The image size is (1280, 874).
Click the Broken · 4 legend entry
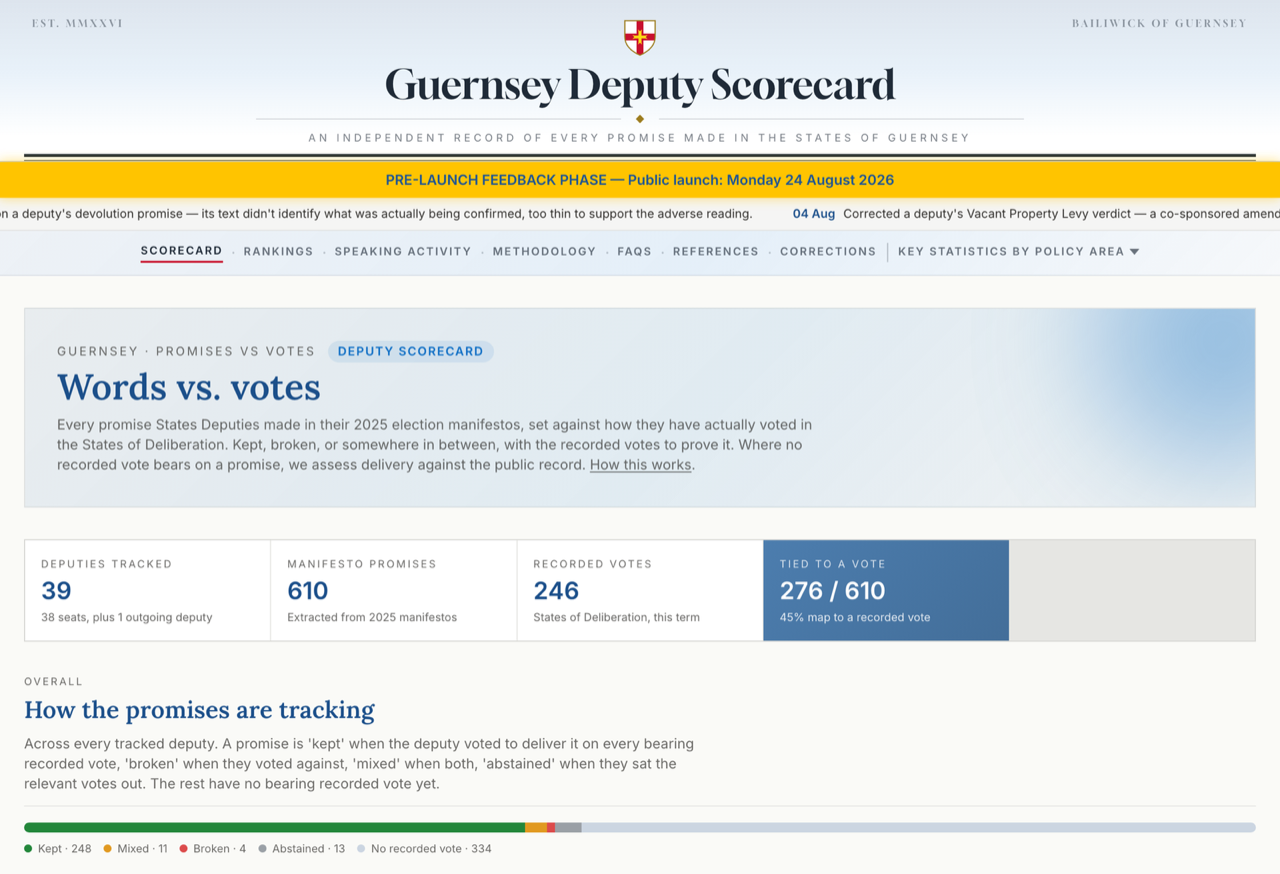click(212, 849)
